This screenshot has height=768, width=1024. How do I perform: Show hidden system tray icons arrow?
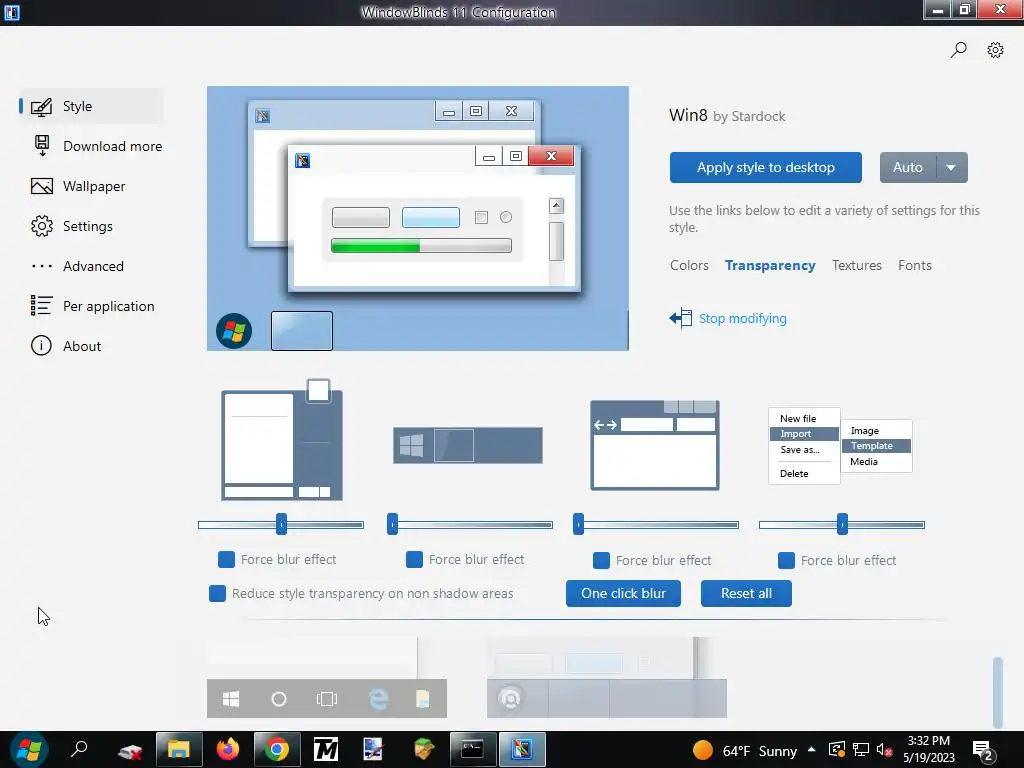[812, 750]
